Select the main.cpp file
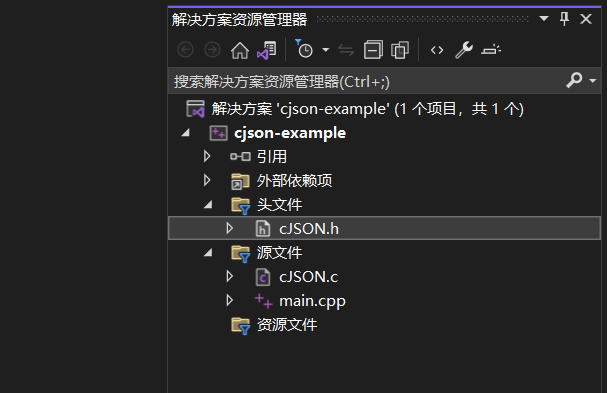The height and width of the screenshot is (393, 607). 312,301
